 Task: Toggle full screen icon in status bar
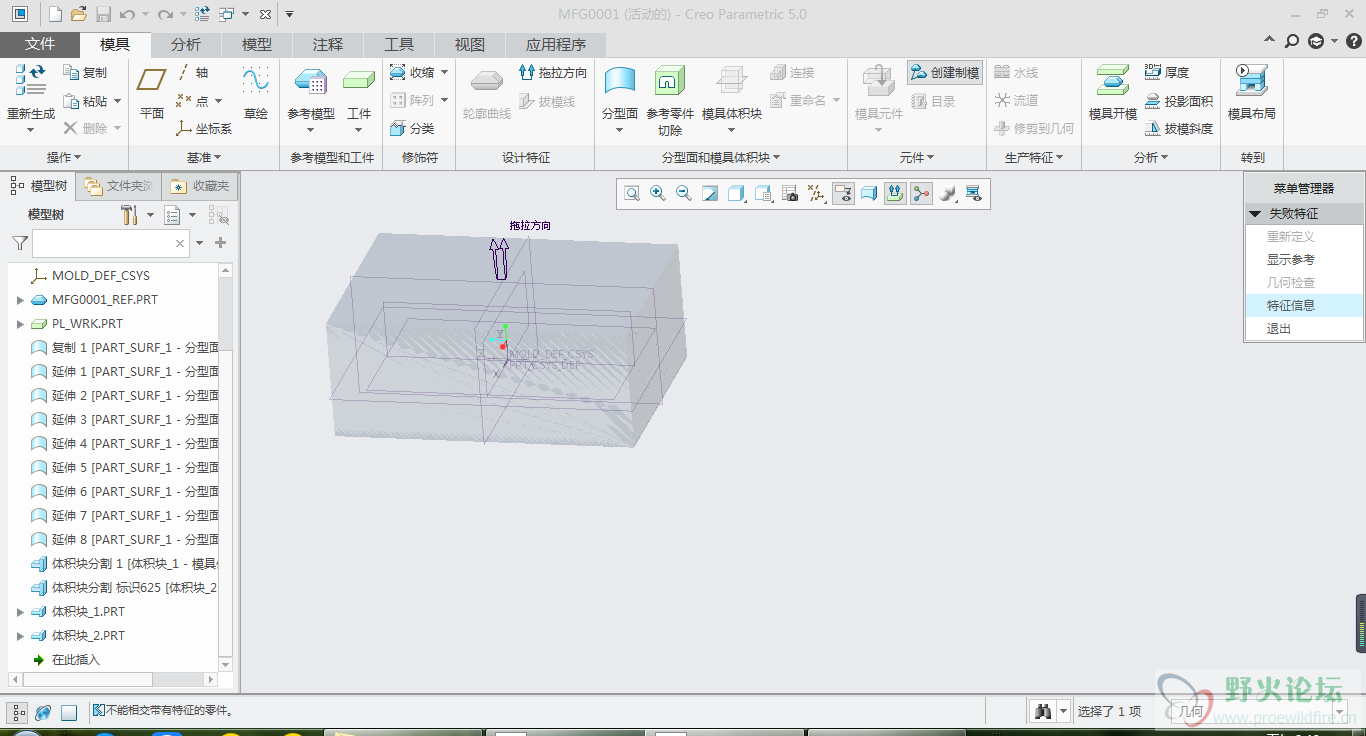(x=69, y=713)
